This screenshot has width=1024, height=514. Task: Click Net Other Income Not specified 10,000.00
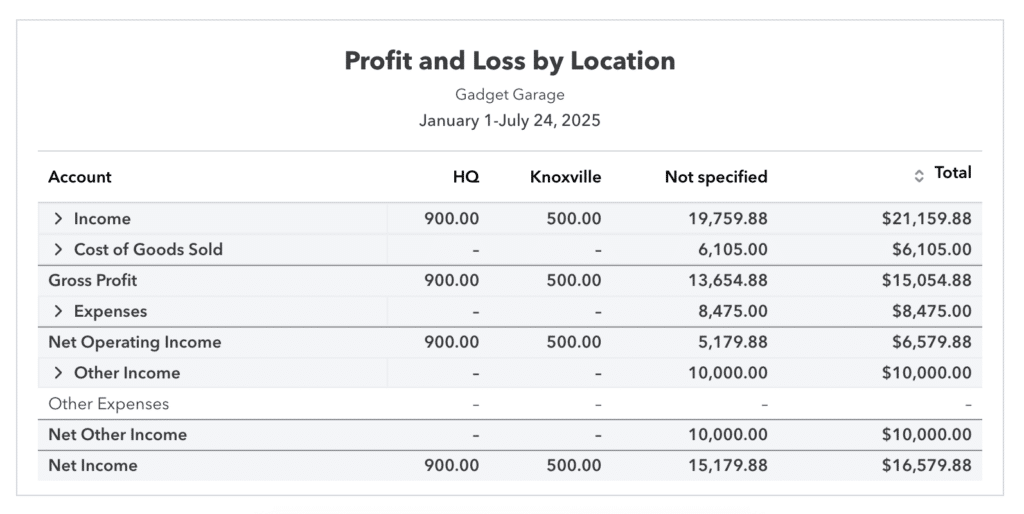pyautogui.click(x=728, y=434)
